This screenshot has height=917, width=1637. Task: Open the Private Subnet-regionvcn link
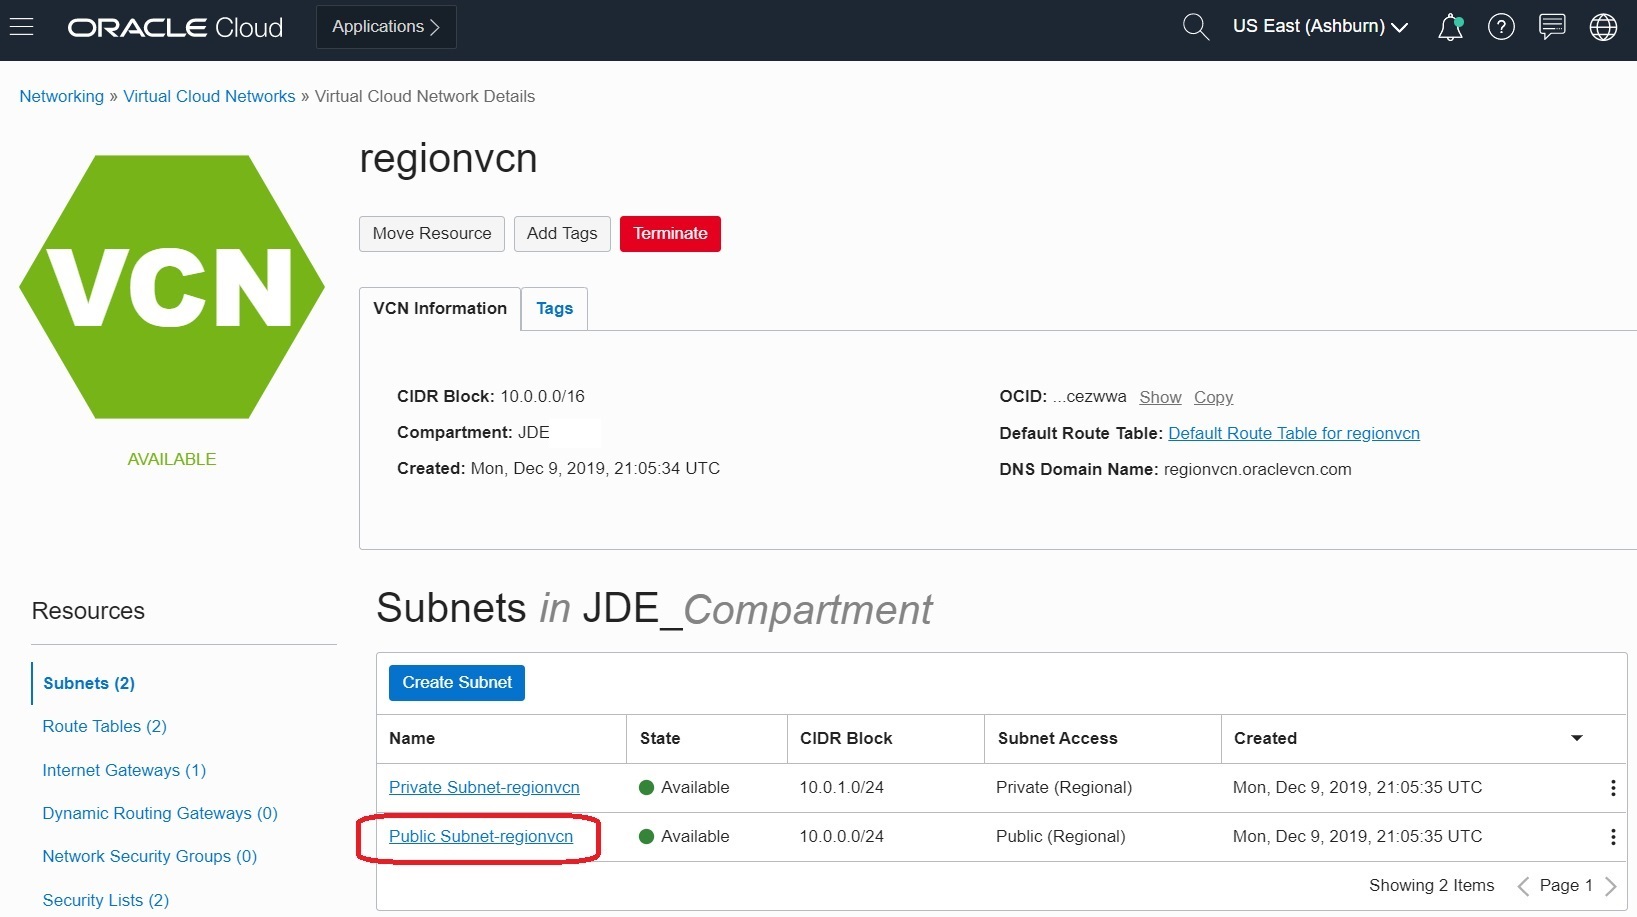click(x=484, y=788)
